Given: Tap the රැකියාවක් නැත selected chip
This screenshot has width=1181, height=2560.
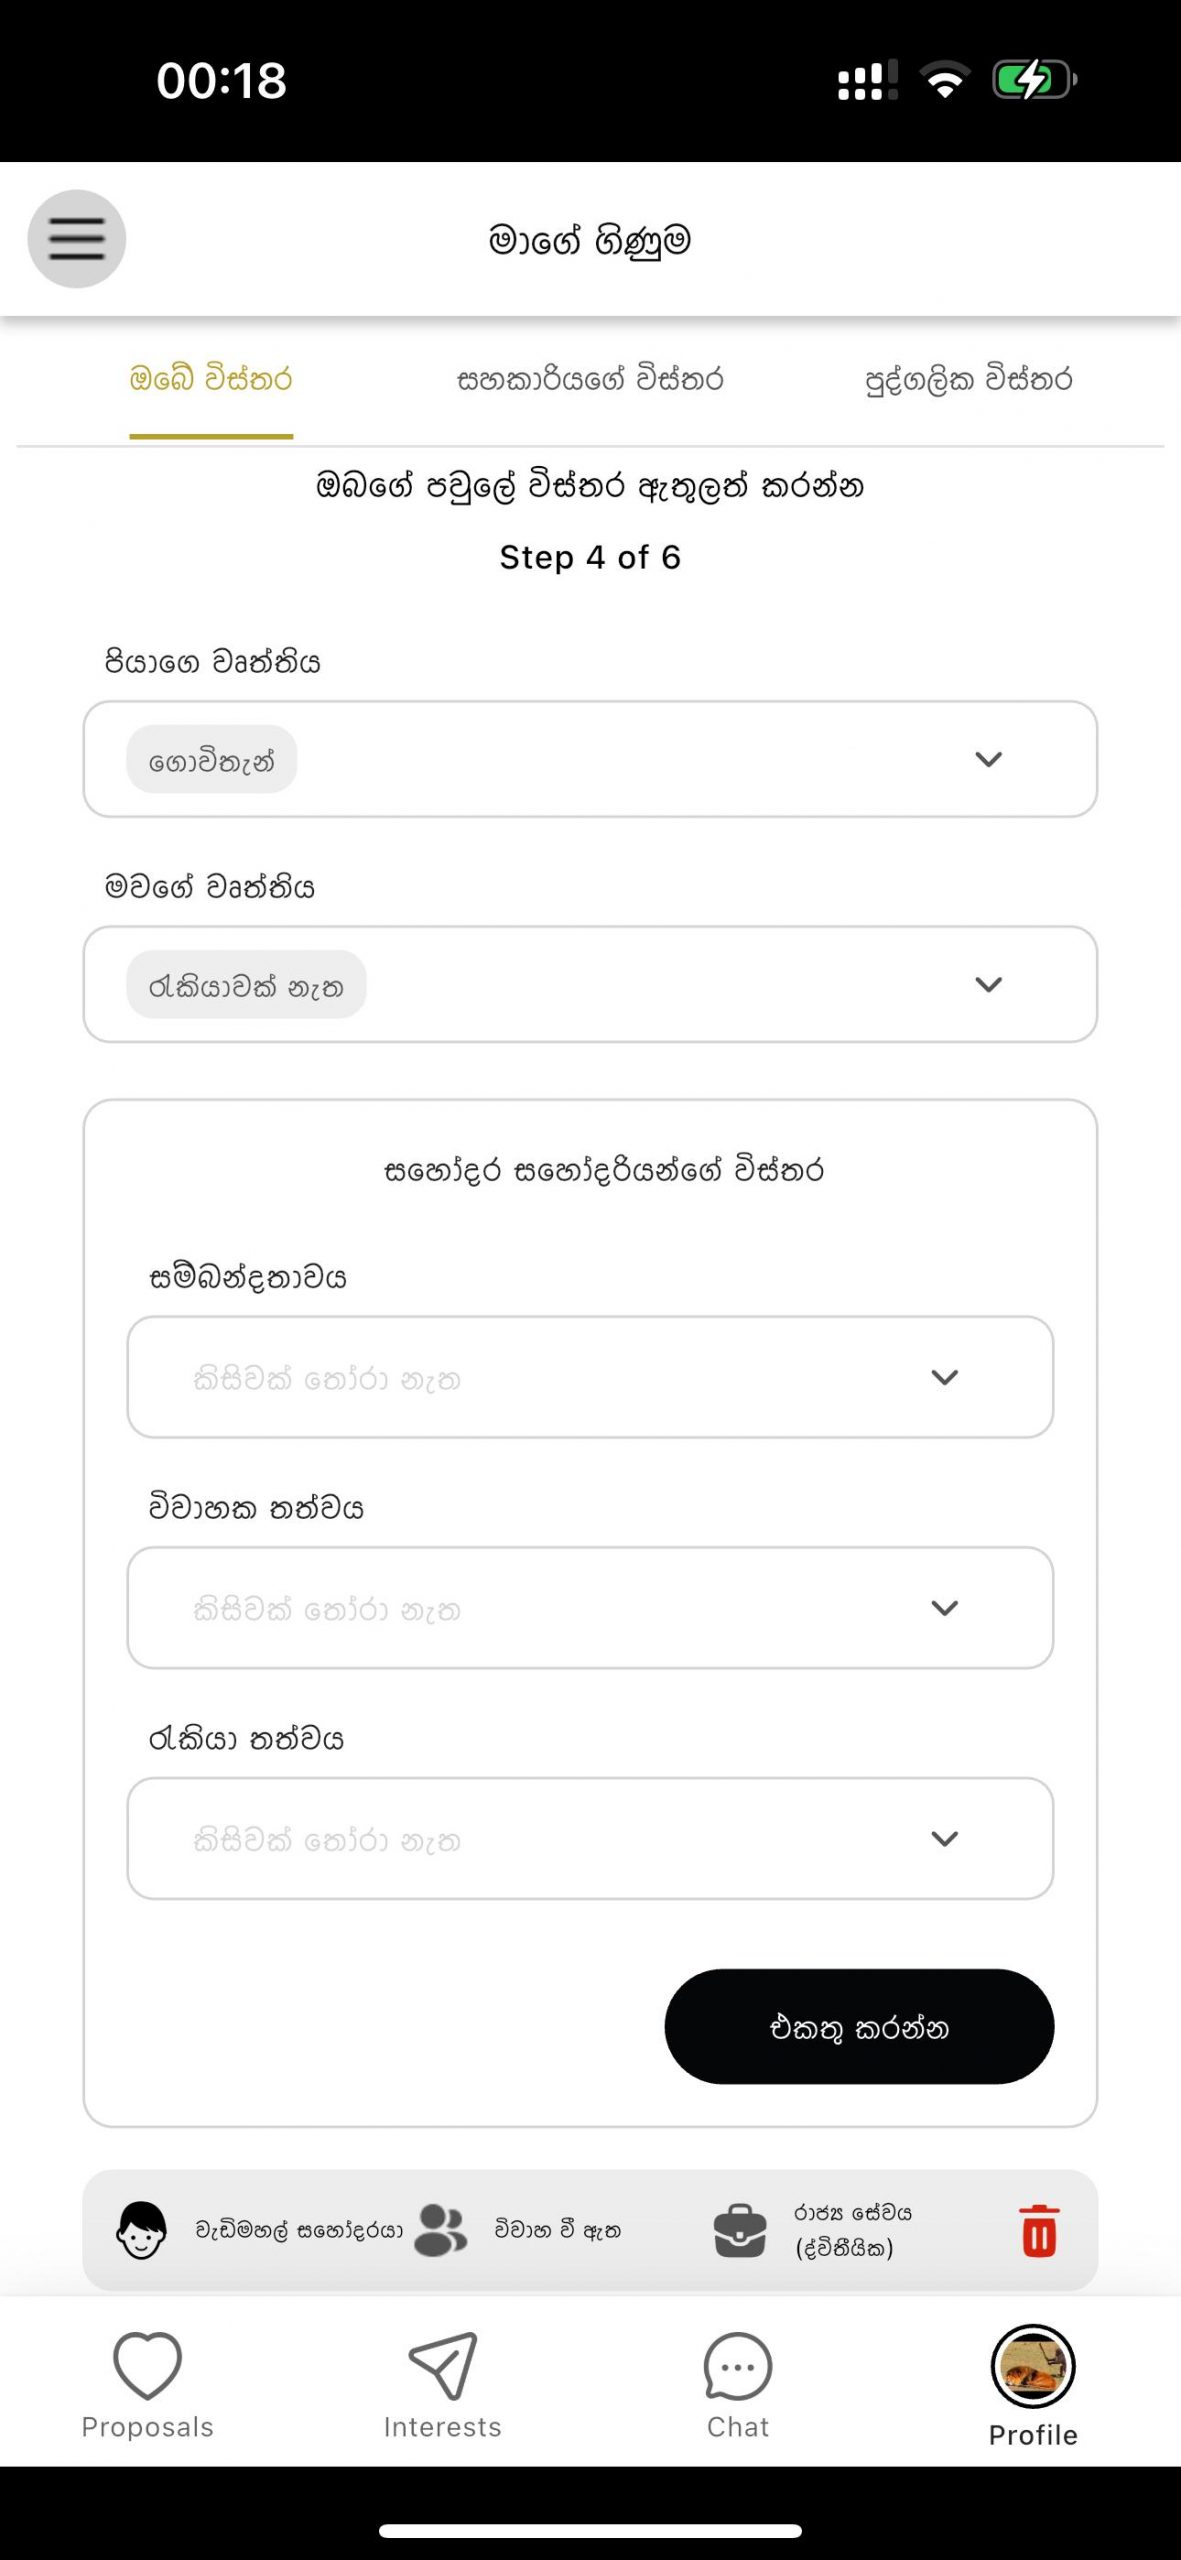Looking at the screenshot, I should (246, 985).
